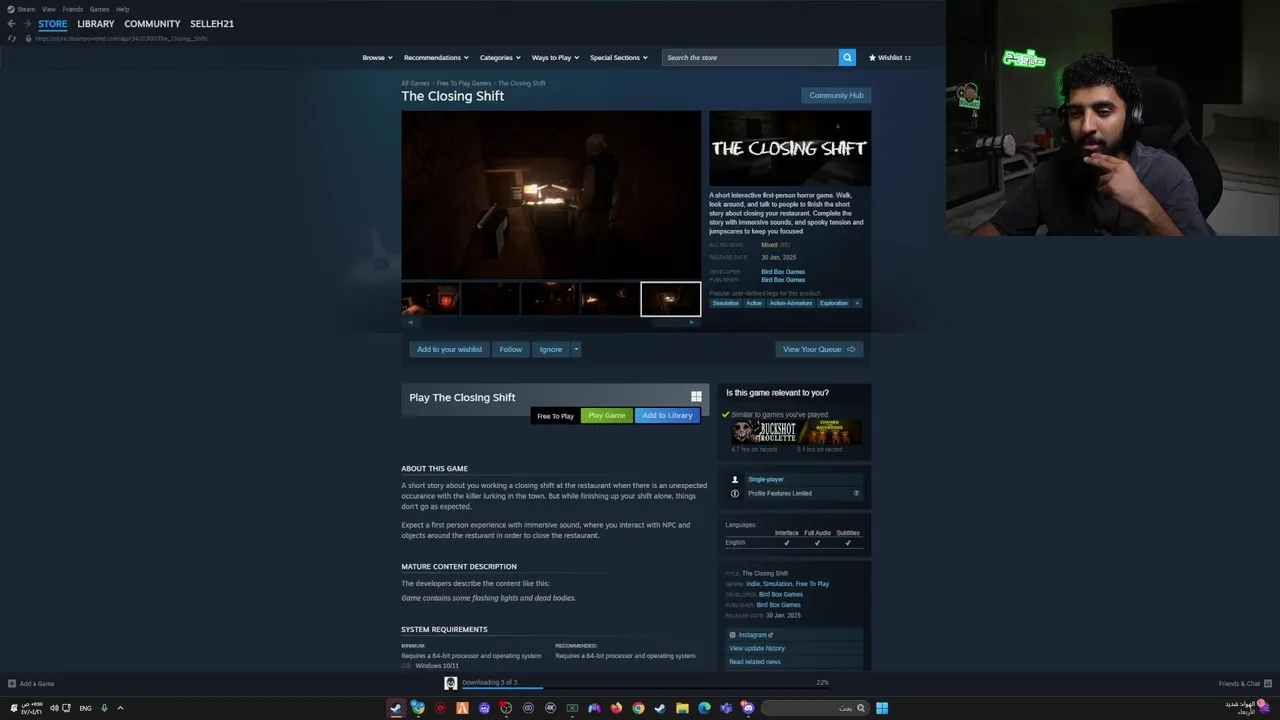Viewport: 1280px width, 720px height.
Task: Open the Friends menu
Action: point(73,9)
